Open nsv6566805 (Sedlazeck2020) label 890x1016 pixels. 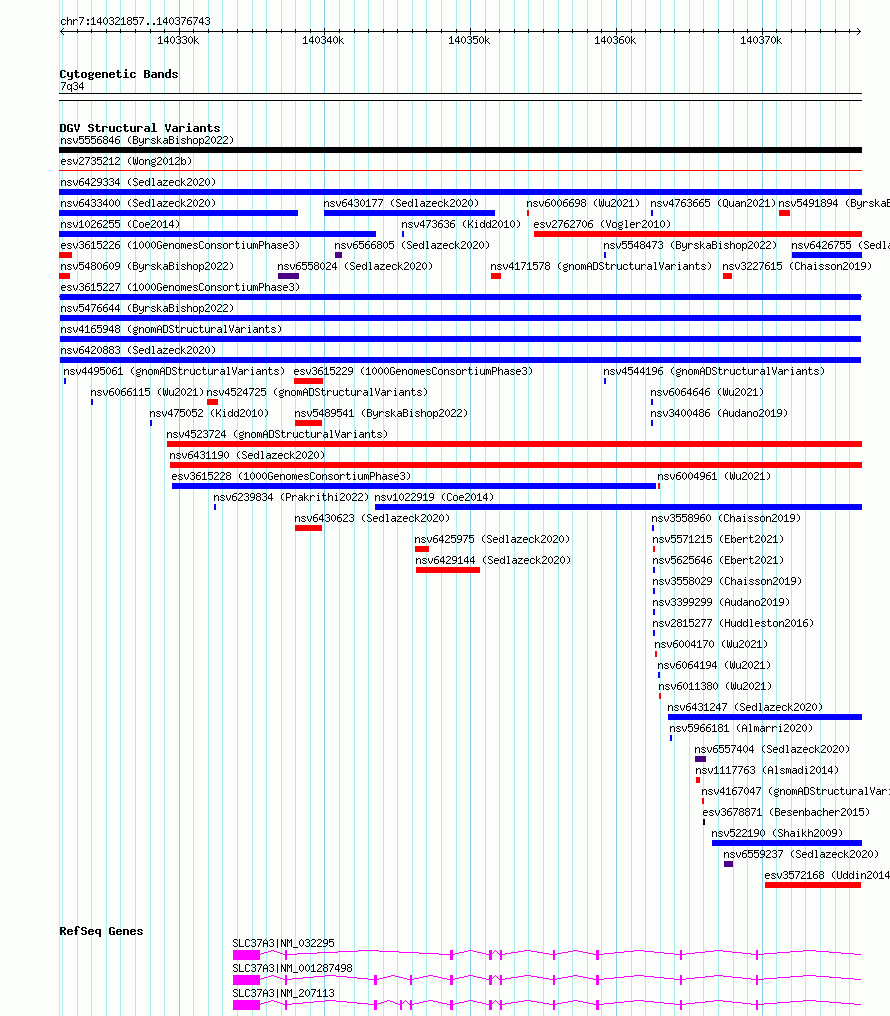(412, 245)
